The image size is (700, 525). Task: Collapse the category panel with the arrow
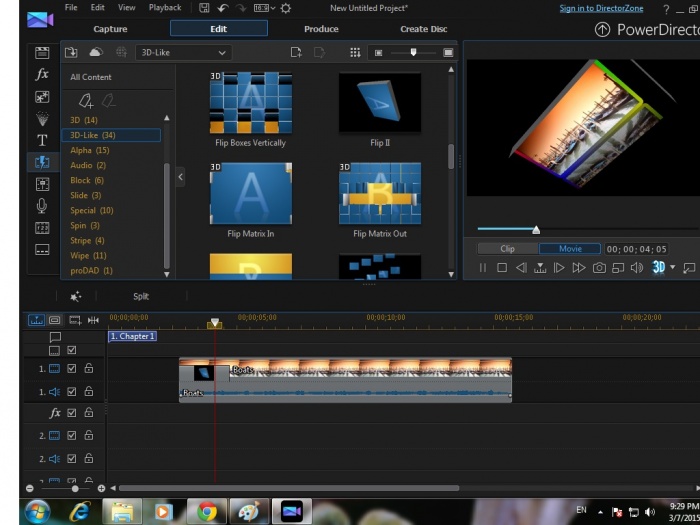point(180,177)
